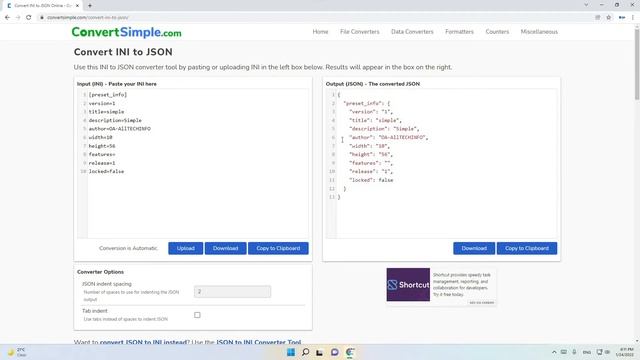
Task: Reload the page with refresh icon
Action: coord(29,18)
